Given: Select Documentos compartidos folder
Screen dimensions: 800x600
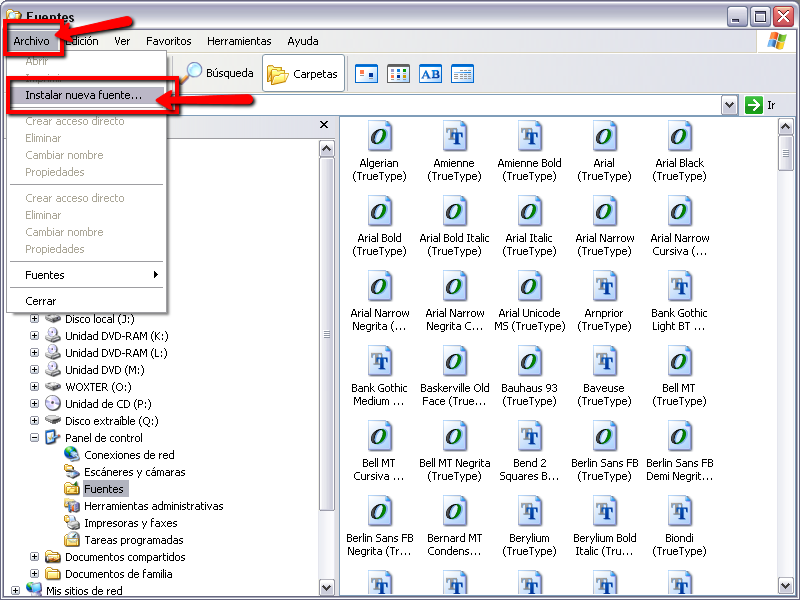Looking at the screenshot, I should (x=125, y=557).
